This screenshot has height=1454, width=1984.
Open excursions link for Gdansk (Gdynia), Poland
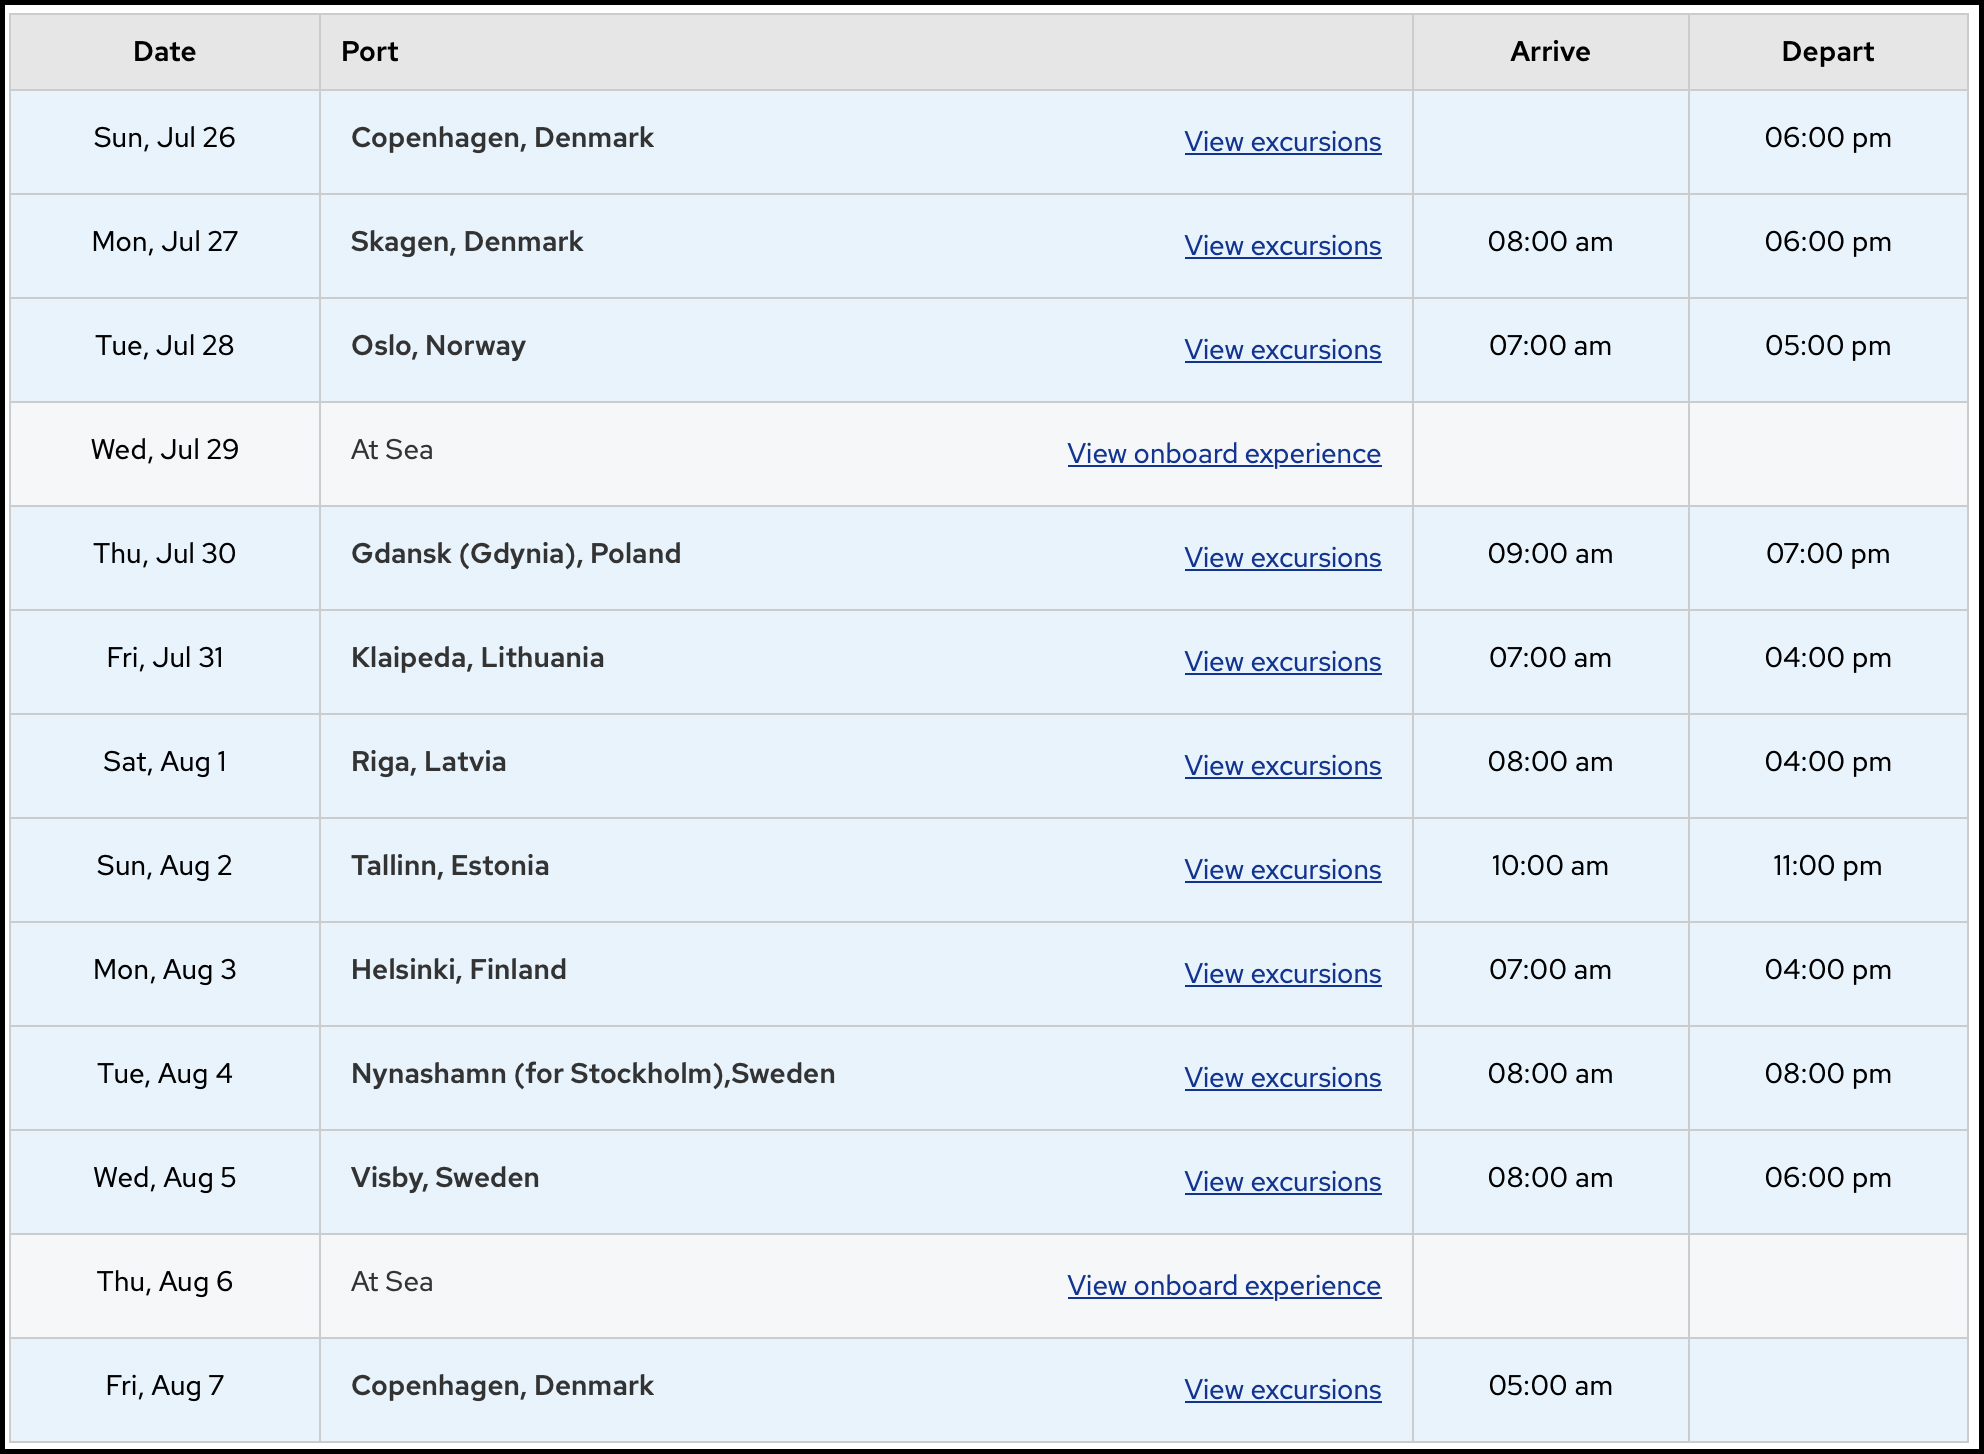[x=1282, y=558]
